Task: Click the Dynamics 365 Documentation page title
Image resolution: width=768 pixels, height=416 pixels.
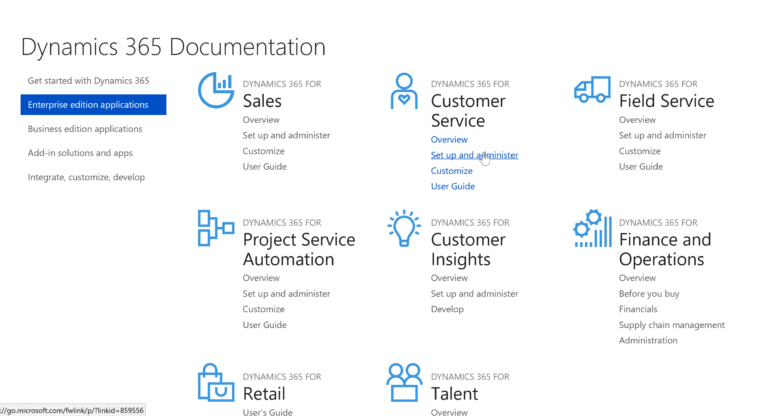Action: 173,47
